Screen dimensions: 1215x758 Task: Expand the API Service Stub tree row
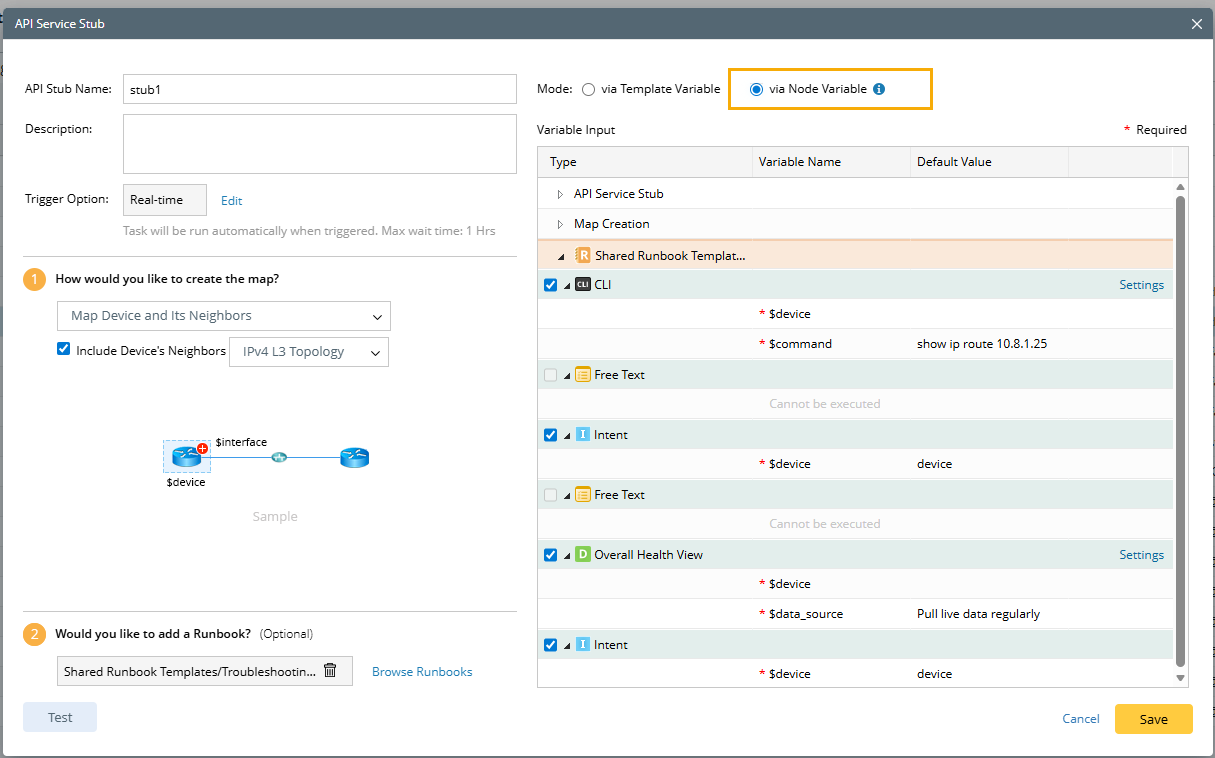tap(560, 194)
